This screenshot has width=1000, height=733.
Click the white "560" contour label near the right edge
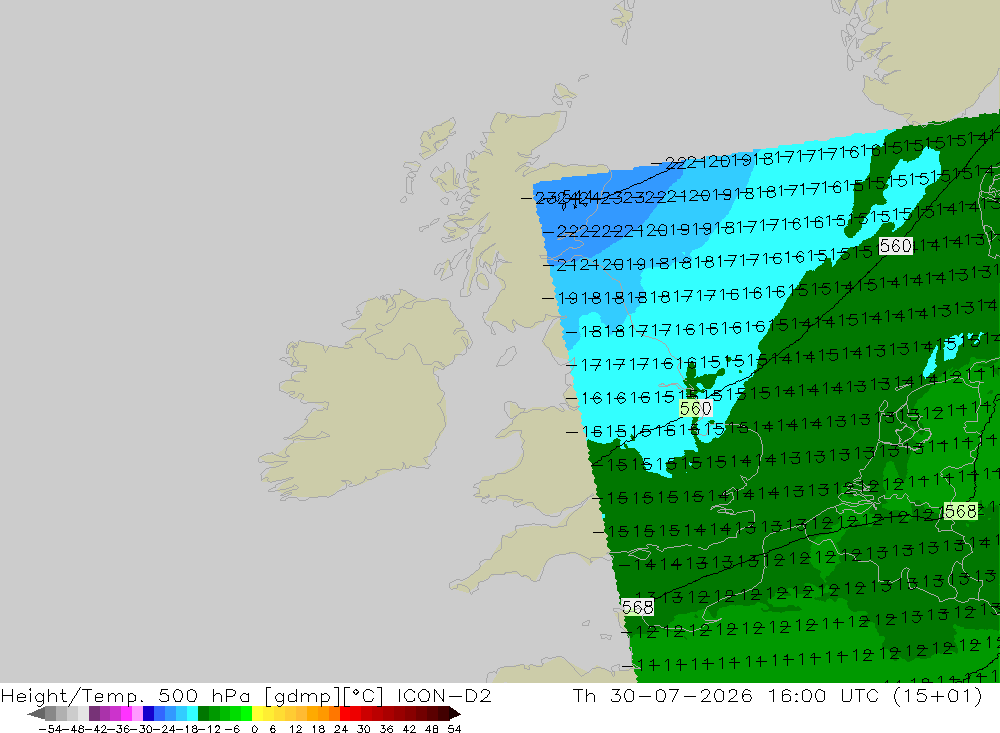tap(895, 246)
